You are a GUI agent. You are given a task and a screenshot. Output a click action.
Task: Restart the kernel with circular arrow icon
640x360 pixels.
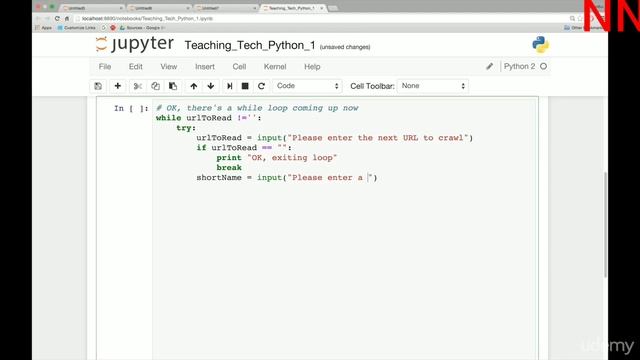(262, 86)
